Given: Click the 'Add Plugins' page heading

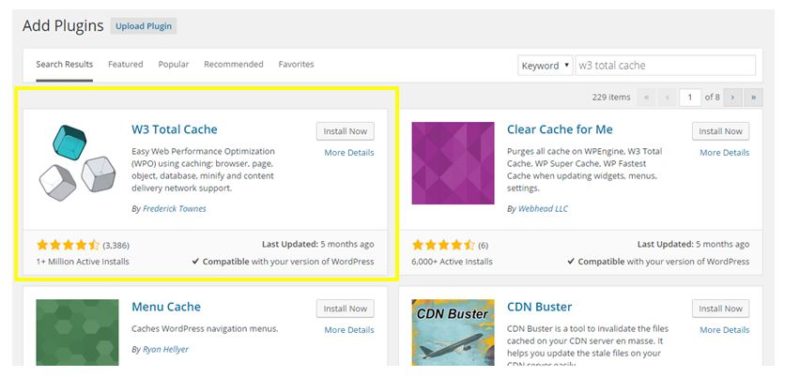Looking at the screenshot, I should 63,26.
